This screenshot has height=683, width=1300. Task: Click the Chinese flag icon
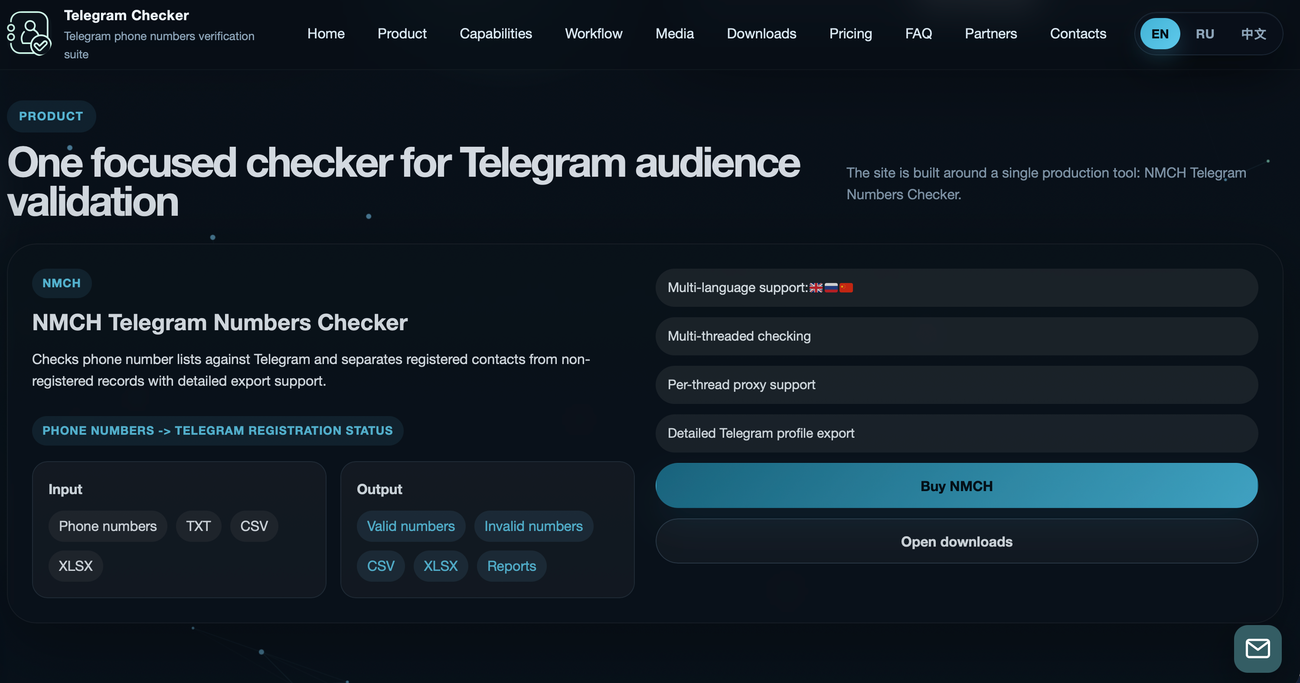click(846, 288)
